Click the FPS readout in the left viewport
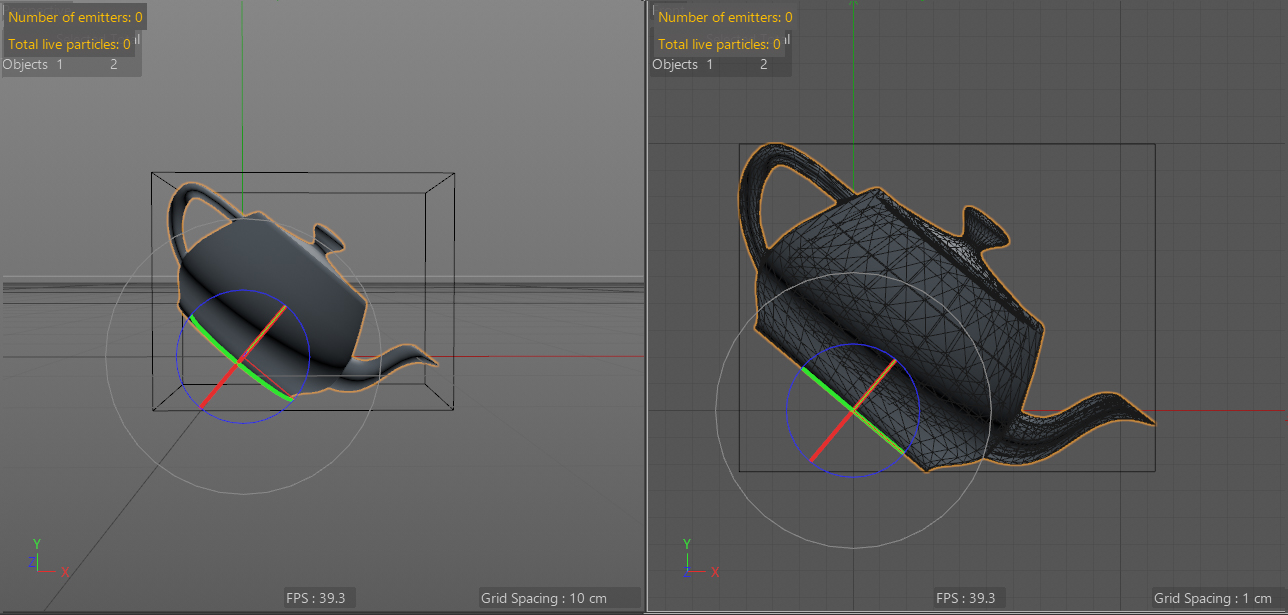This screenshot has height=615, width=1288. point(319,598)
